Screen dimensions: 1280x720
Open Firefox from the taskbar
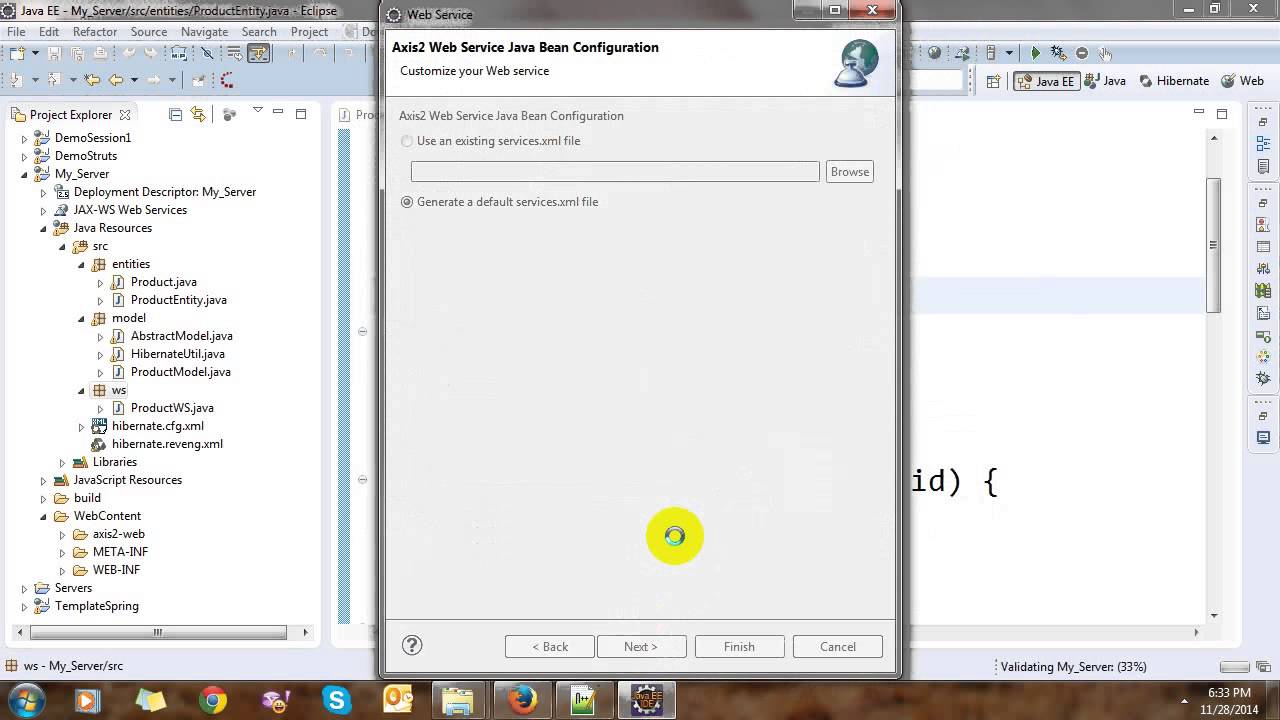pyautogui.click(x=522, y=700)
